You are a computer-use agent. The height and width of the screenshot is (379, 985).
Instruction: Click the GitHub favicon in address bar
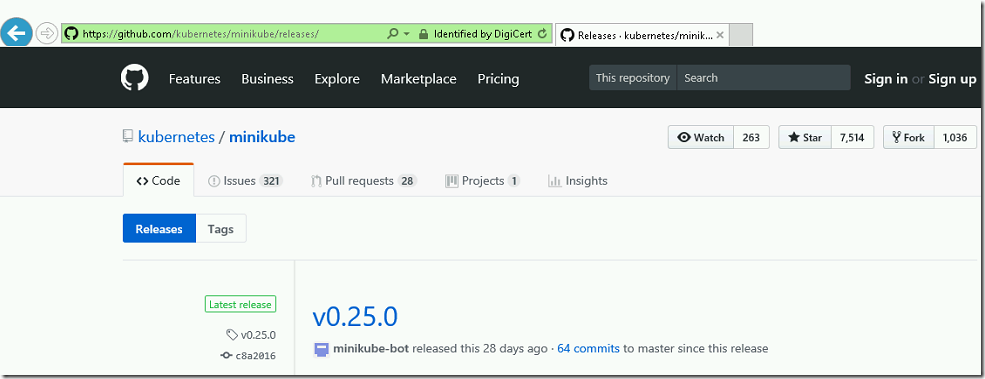72,34
